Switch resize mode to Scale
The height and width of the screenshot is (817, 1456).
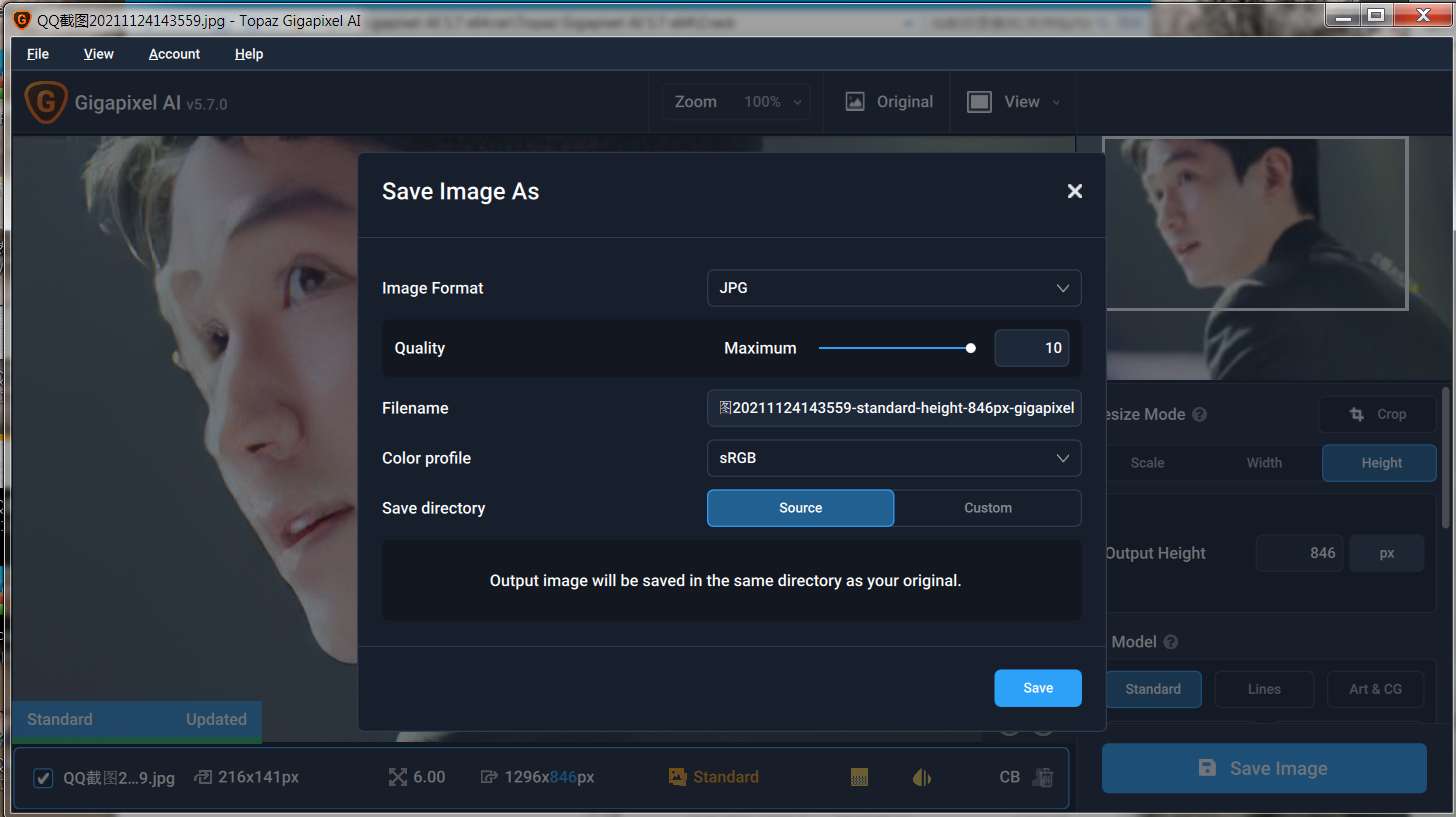click(1147, 463)
